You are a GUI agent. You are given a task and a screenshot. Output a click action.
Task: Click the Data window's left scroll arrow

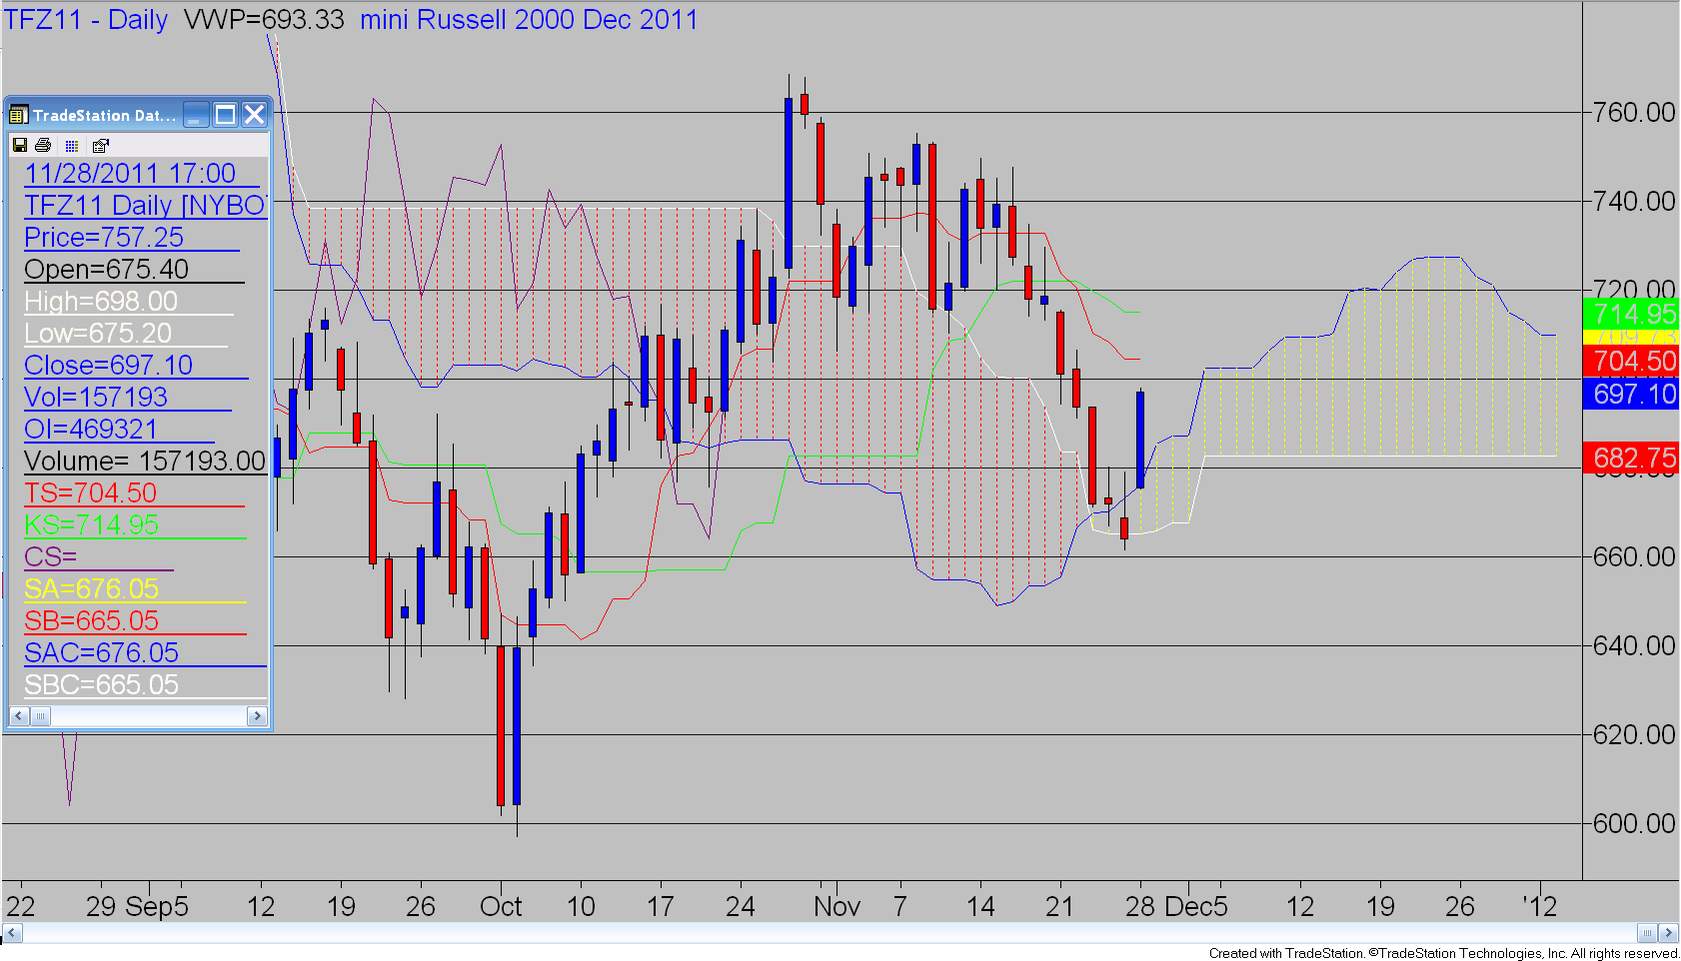(x=19, y=716)
